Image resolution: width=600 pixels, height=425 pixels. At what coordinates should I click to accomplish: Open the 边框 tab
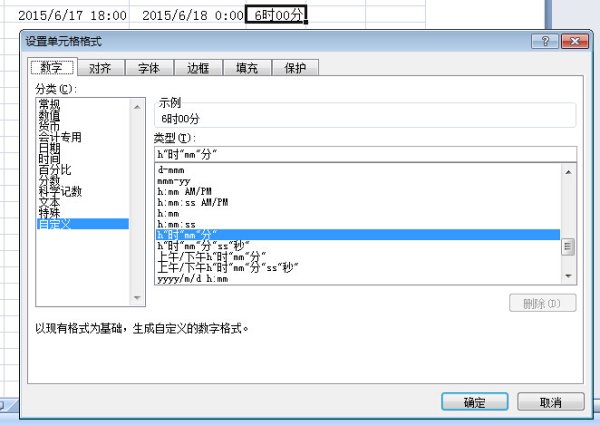click(198, 68)
